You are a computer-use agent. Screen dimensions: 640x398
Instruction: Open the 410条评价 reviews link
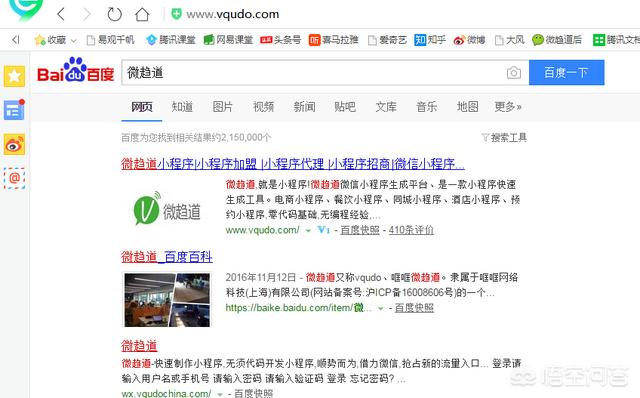click(411, 230)
